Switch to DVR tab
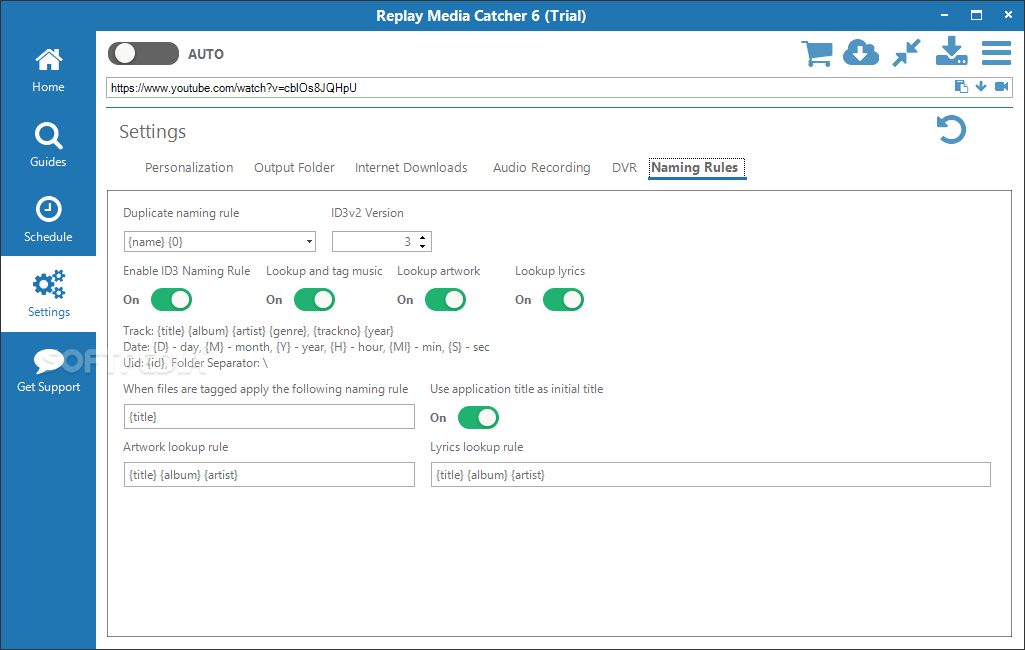Viewport: 1025px width, 650px height. click(x=624, y=167)
